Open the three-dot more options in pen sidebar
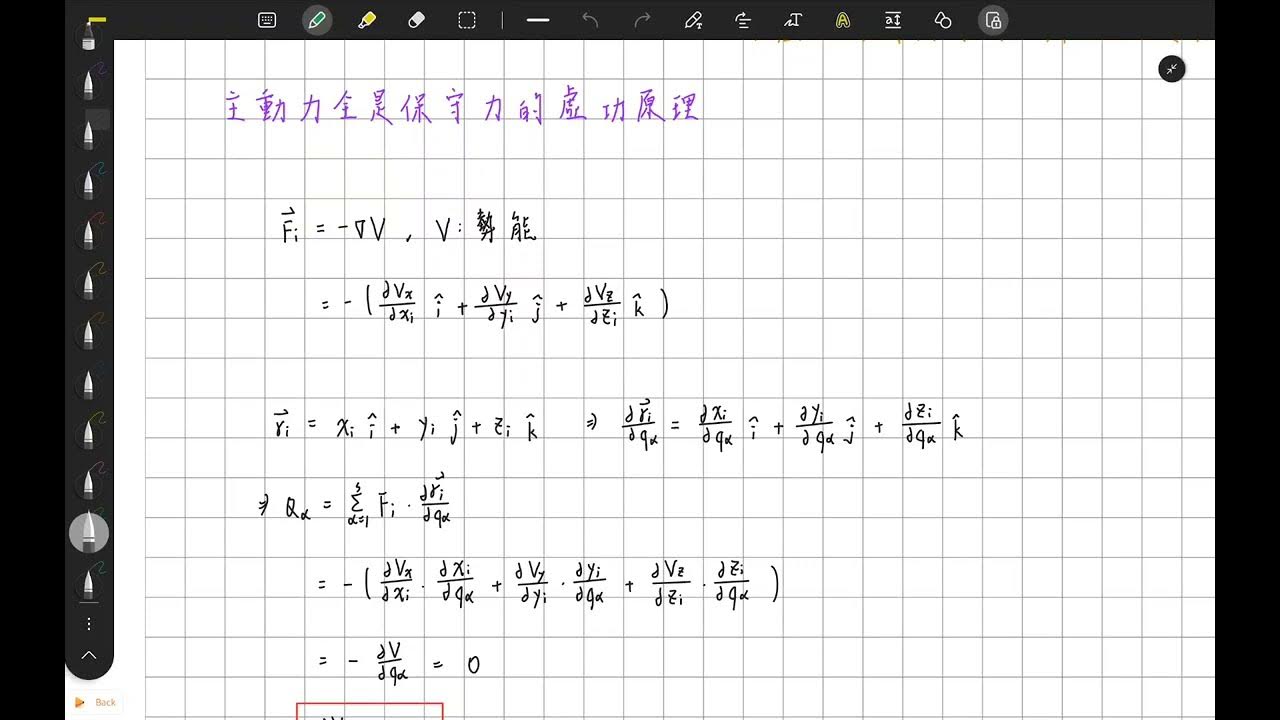The height and width of the screenshot is (720, 1280). 89,624
